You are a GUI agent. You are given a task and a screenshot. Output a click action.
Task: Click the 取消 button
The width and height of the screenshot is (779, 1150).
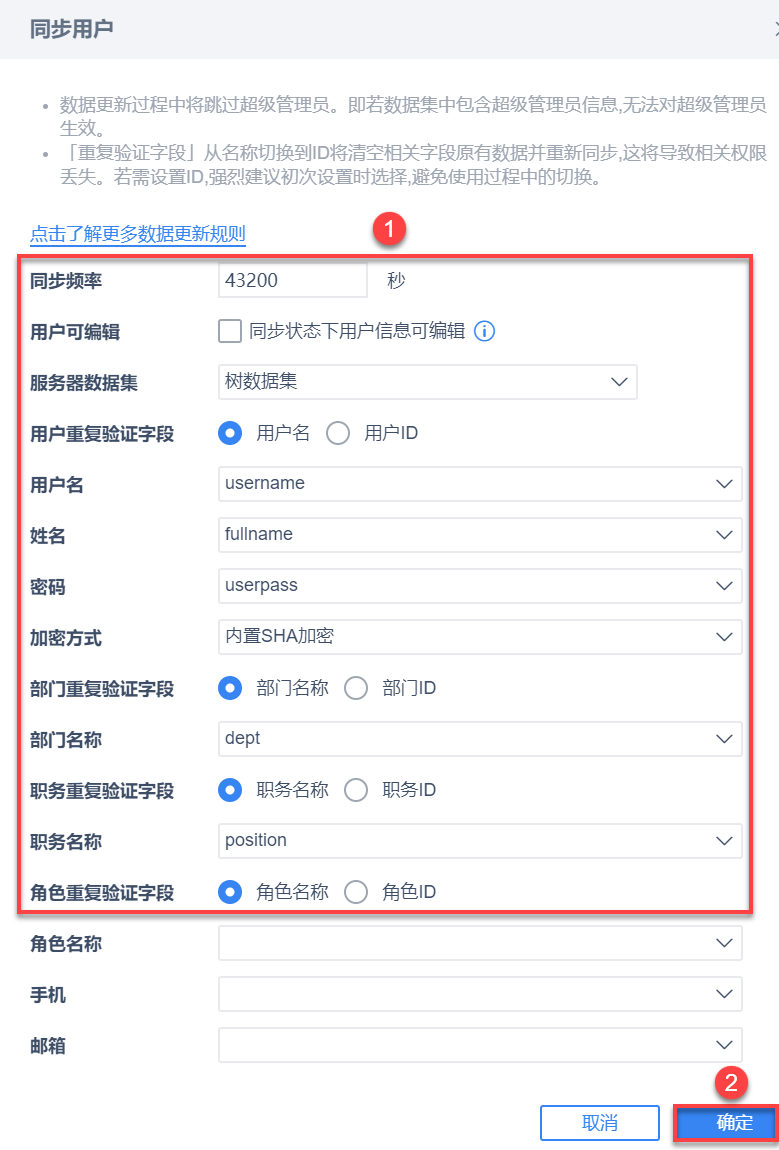point(599,1123)
